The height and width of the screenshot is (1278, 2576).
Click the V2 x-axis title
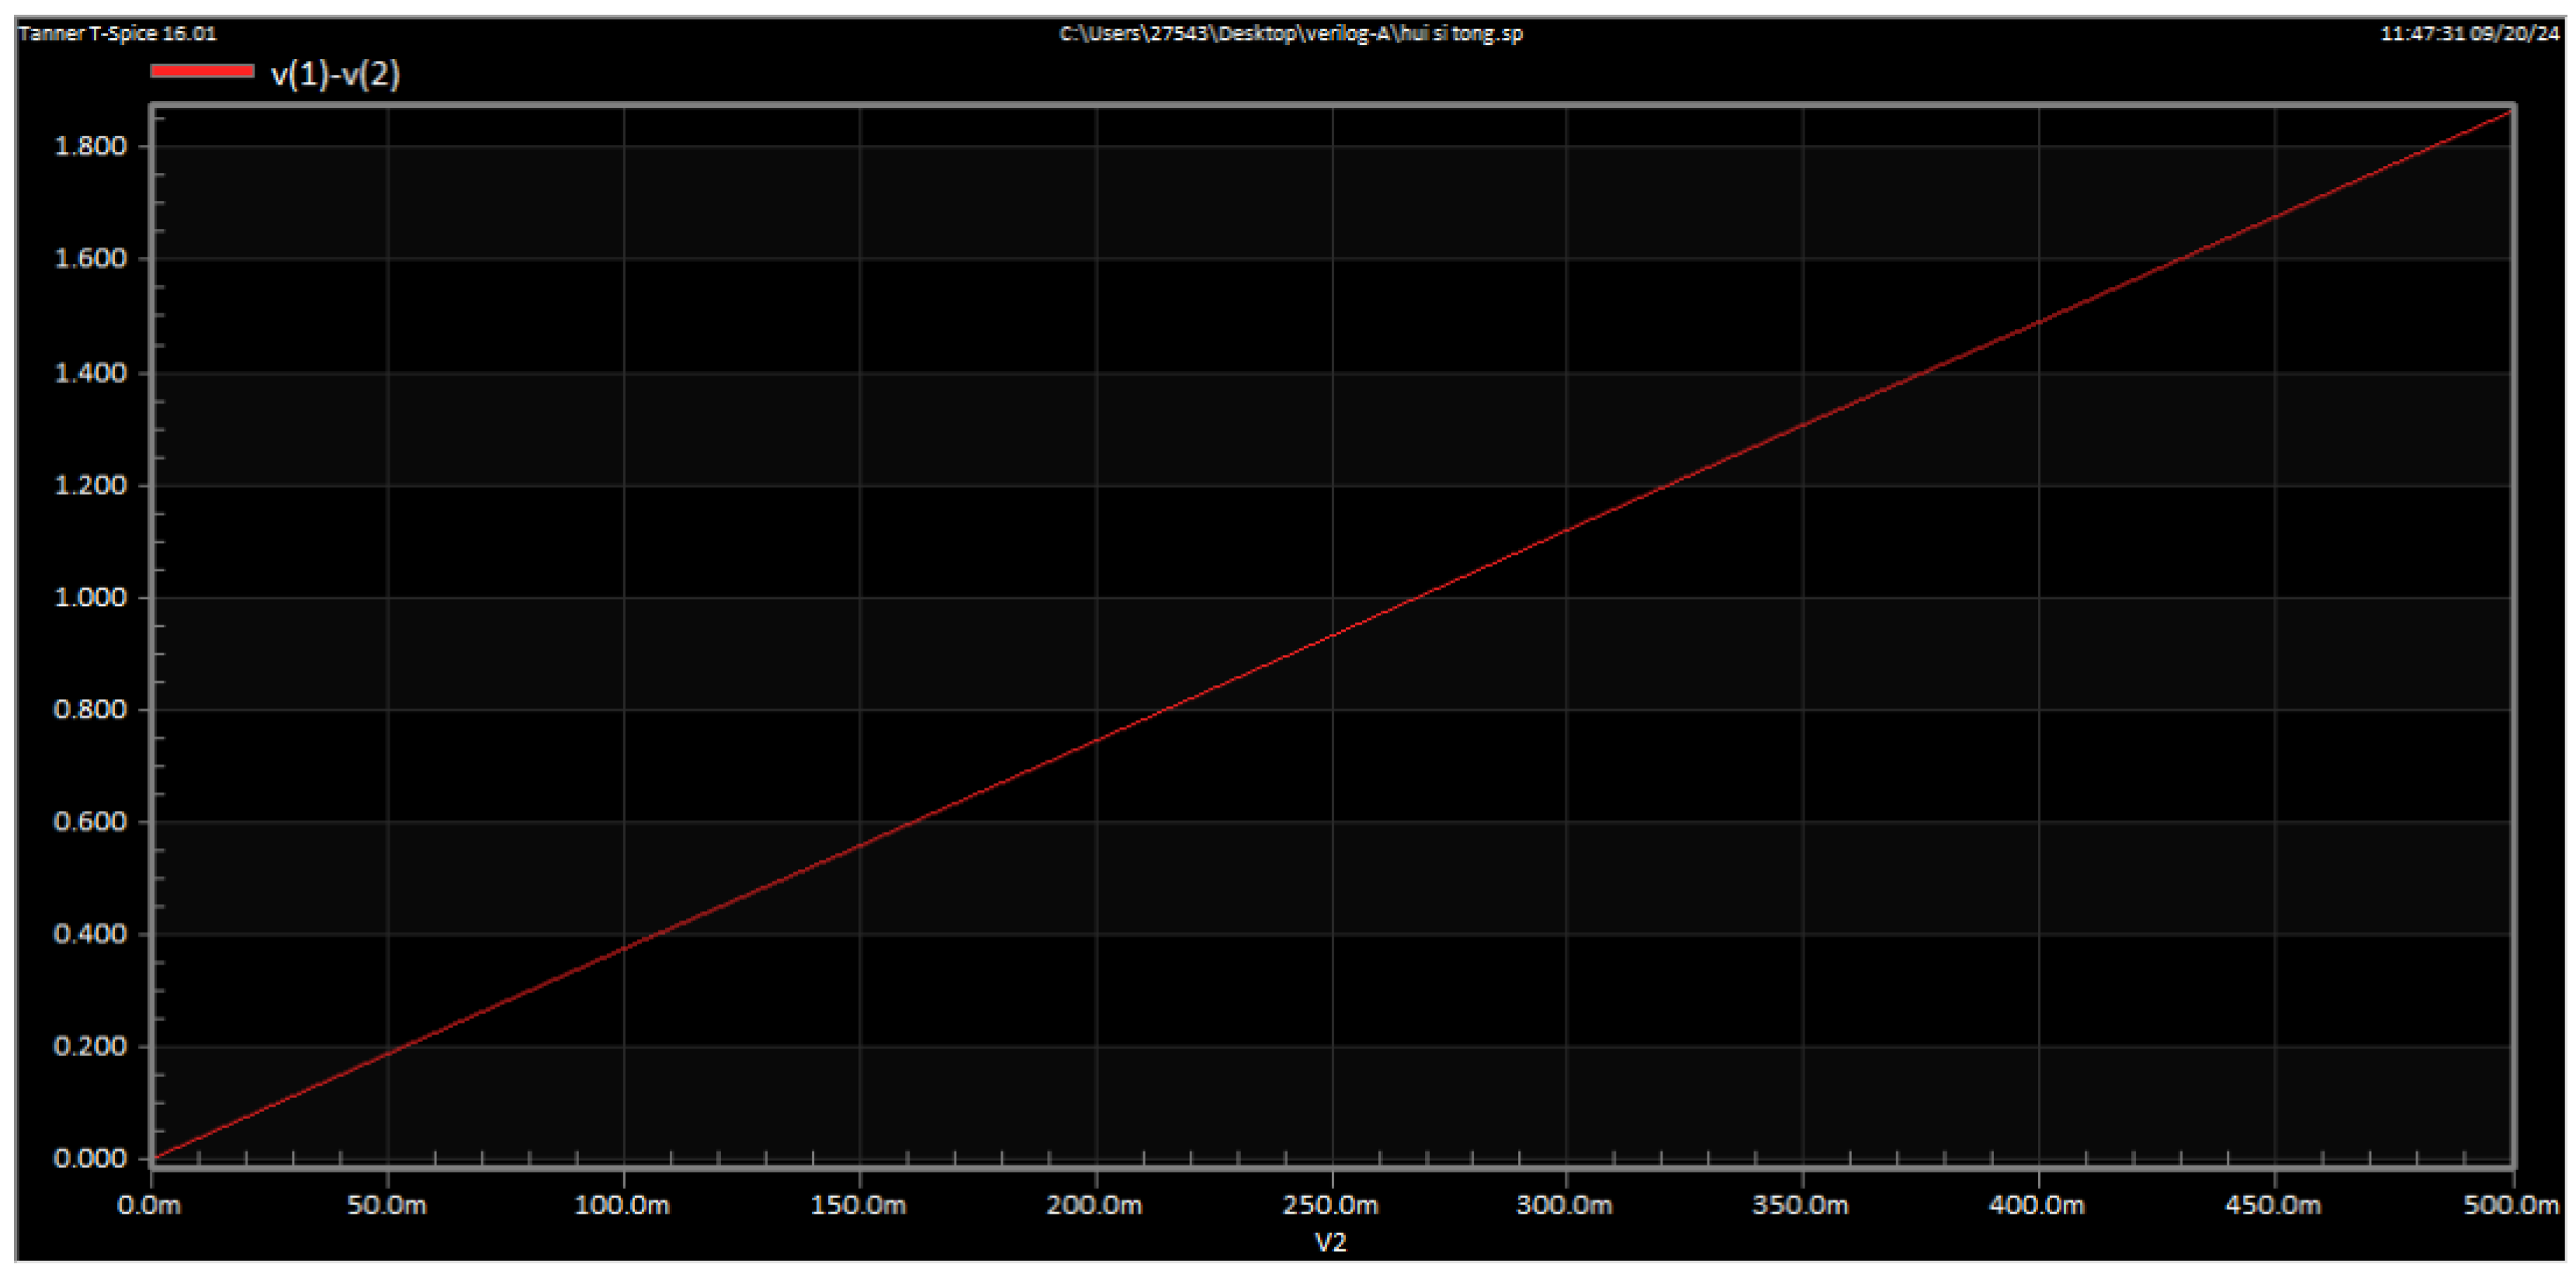[x=1330, y=1243]
